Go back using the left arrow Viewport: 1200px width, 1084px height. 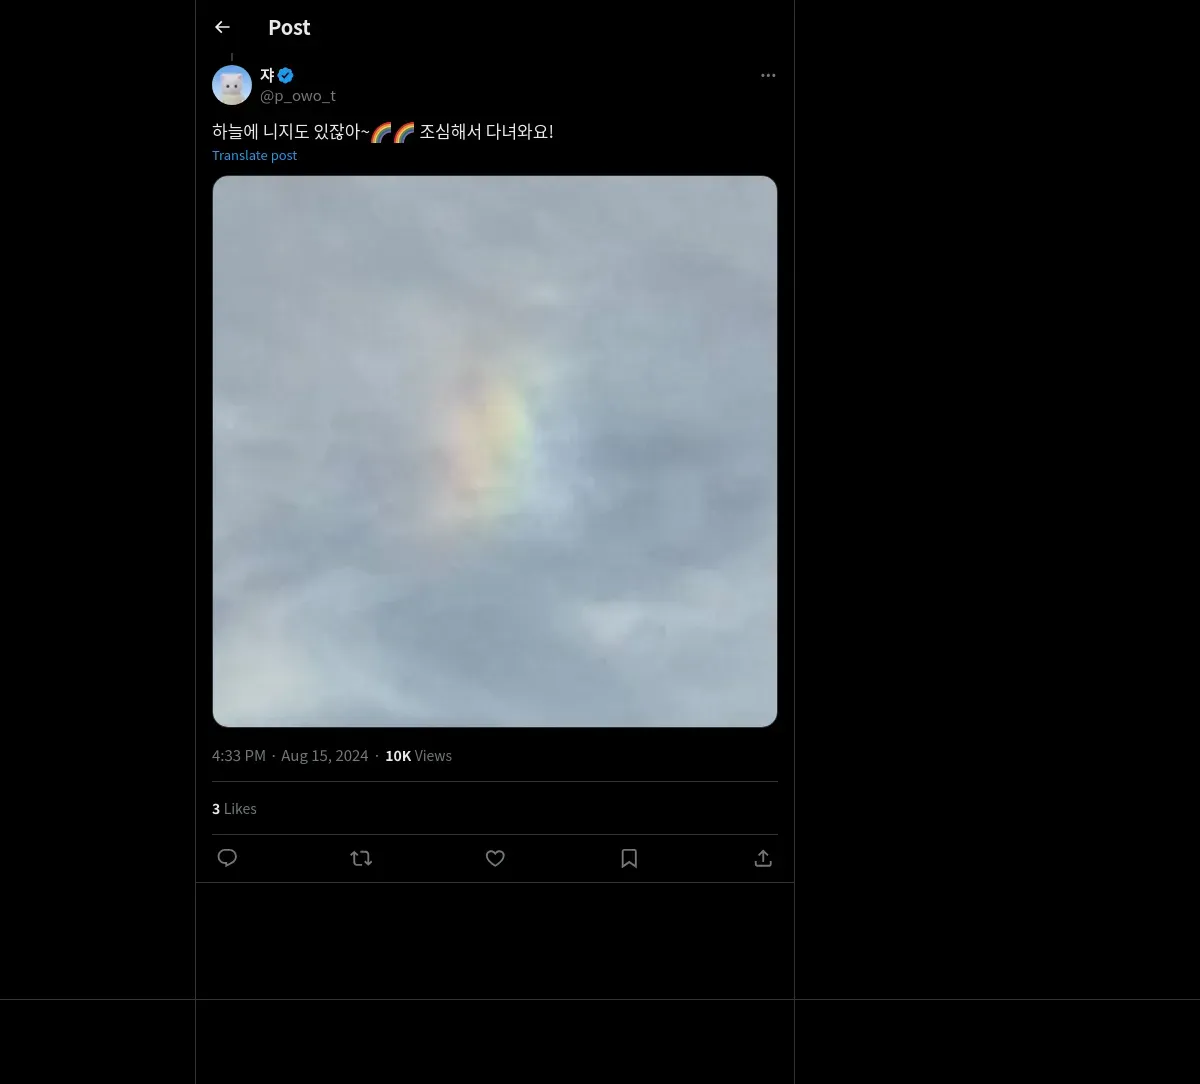[222, 27]
